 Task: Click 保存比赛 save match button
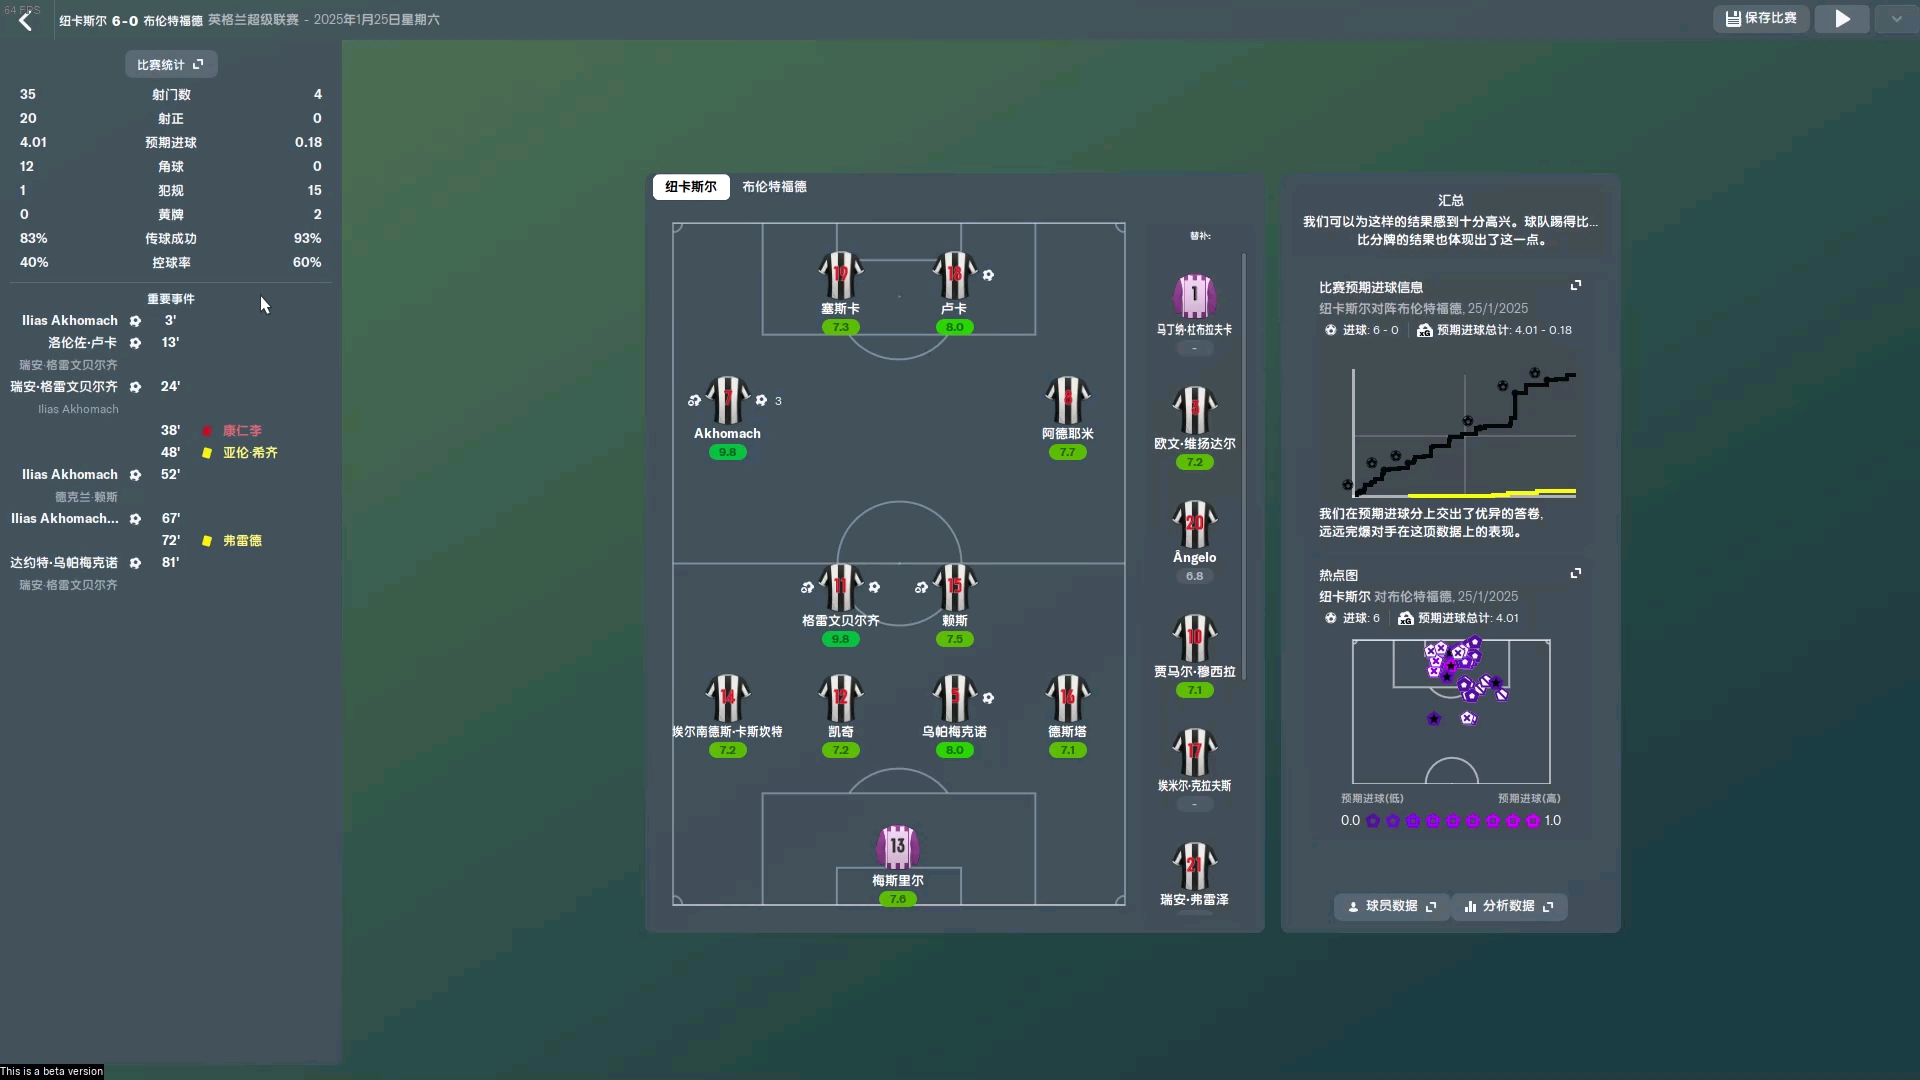click(1761, 19)
